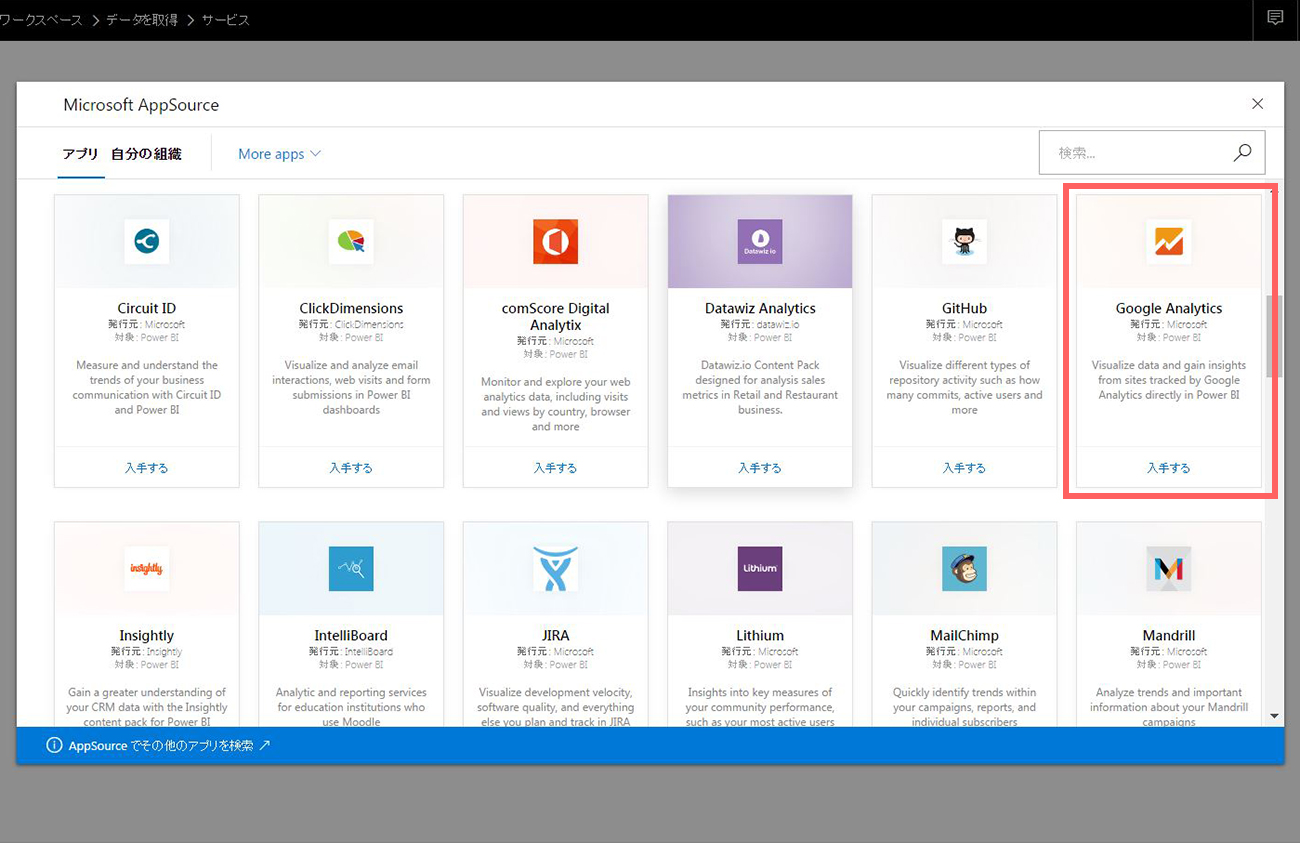Click the IntelliBoard title text
The image size is (1300, 843).
(x=351, y=635)
